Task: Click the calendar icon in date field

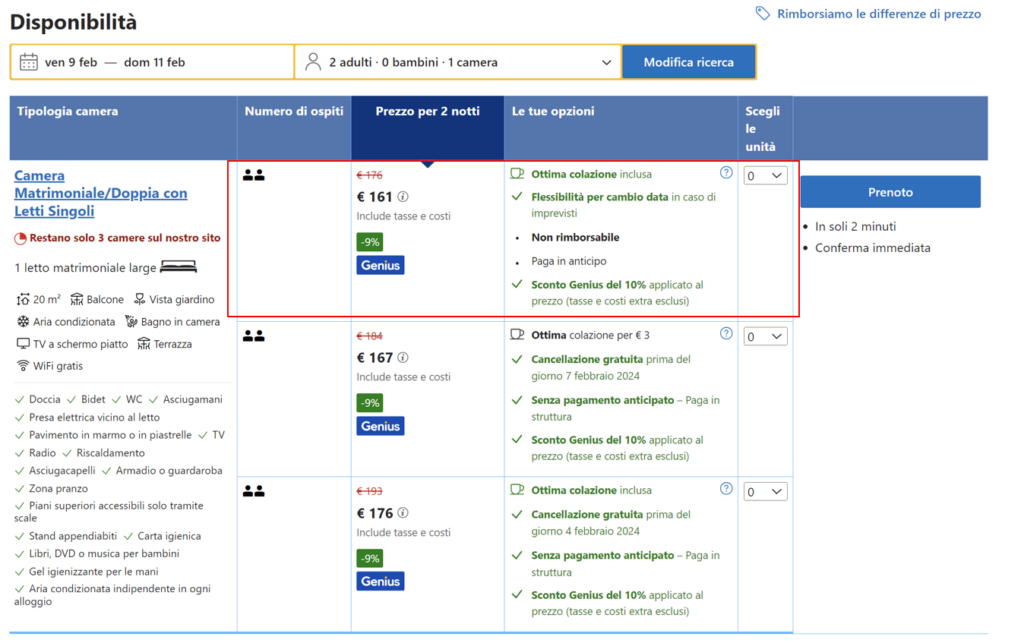Action: pyautogui.click(x=29, y=62)
